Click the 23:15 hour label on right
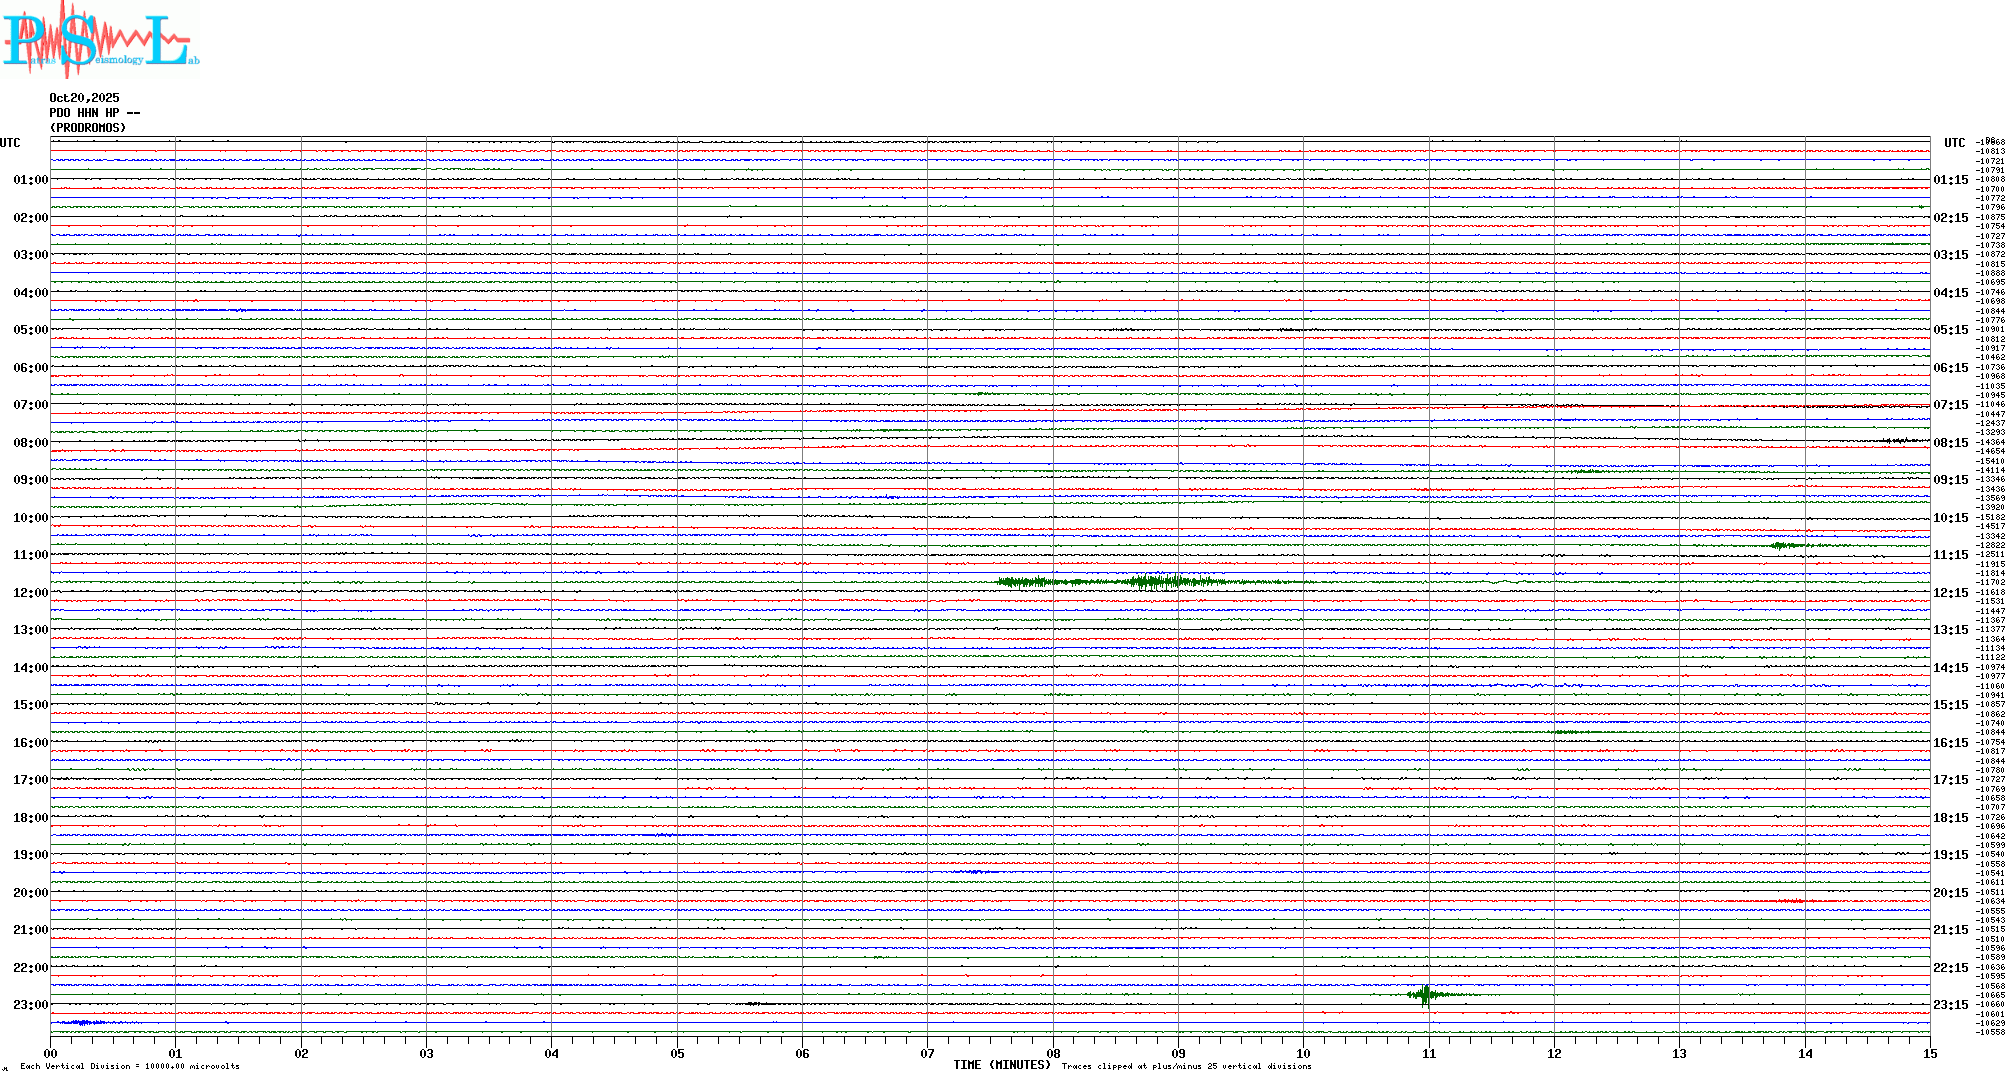This screenshot has height=1080, width=2010. click(x=1950, y=1005)
